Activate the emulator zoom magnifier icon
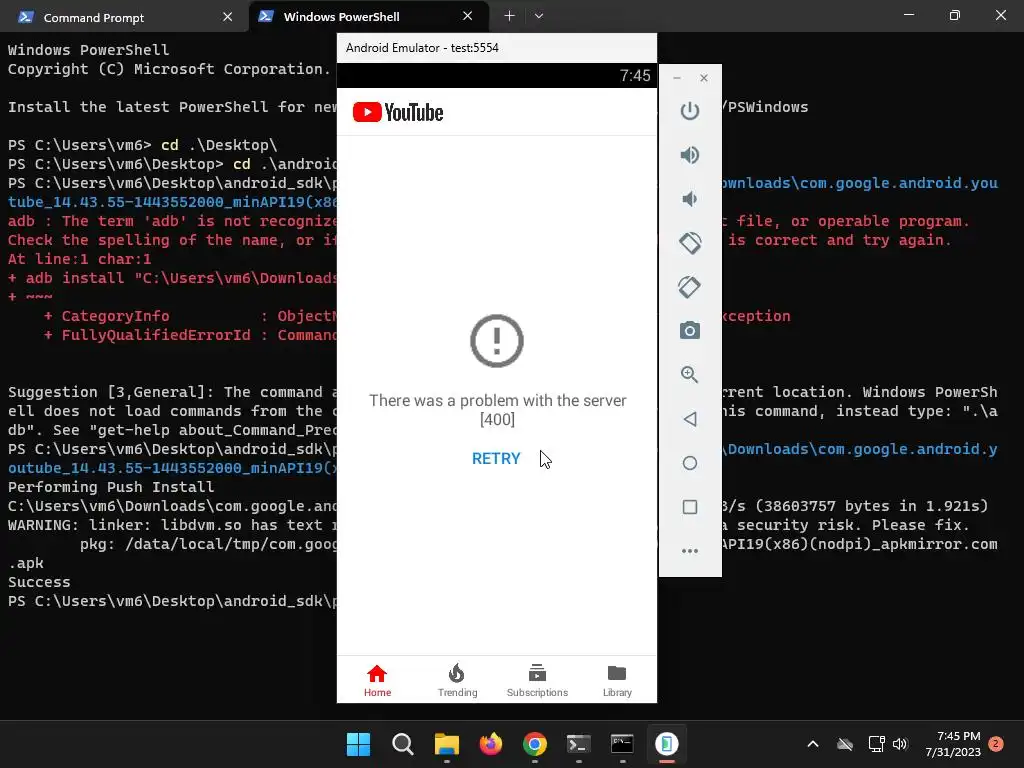Screen dimensions: 1024x768 pos(690,374)
